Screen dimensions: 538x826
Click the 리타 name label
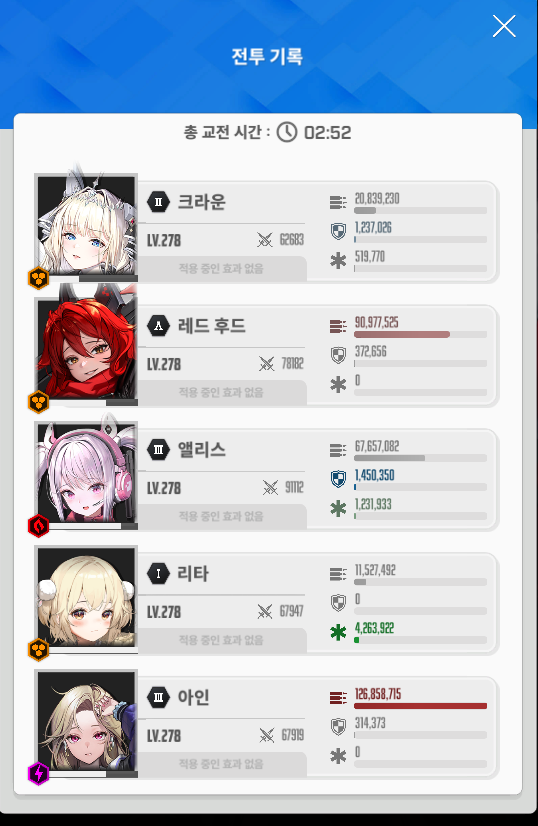(193, 573)
